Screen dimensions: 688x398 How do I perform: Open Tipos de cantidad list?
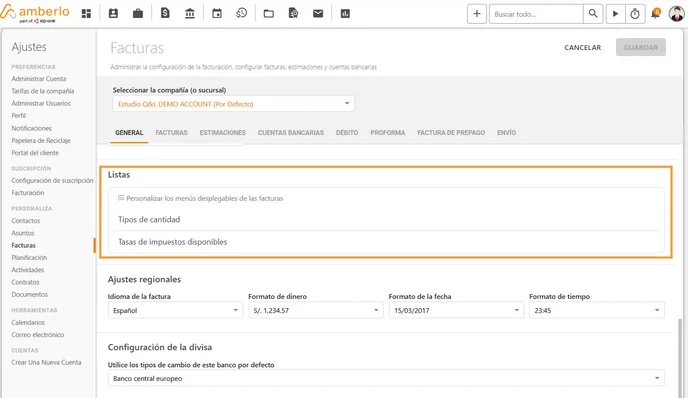388,219
